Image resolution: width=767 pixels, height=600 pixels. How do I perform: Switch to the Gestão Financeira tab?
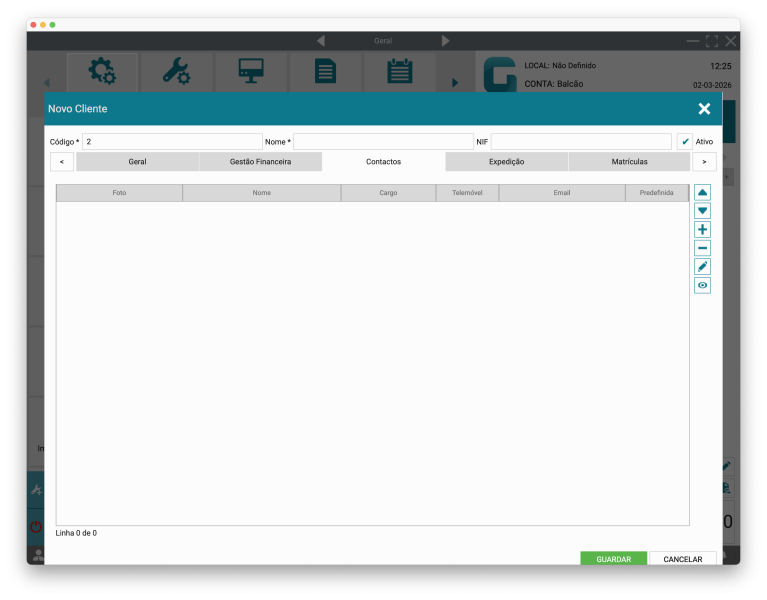coord(260,161)
